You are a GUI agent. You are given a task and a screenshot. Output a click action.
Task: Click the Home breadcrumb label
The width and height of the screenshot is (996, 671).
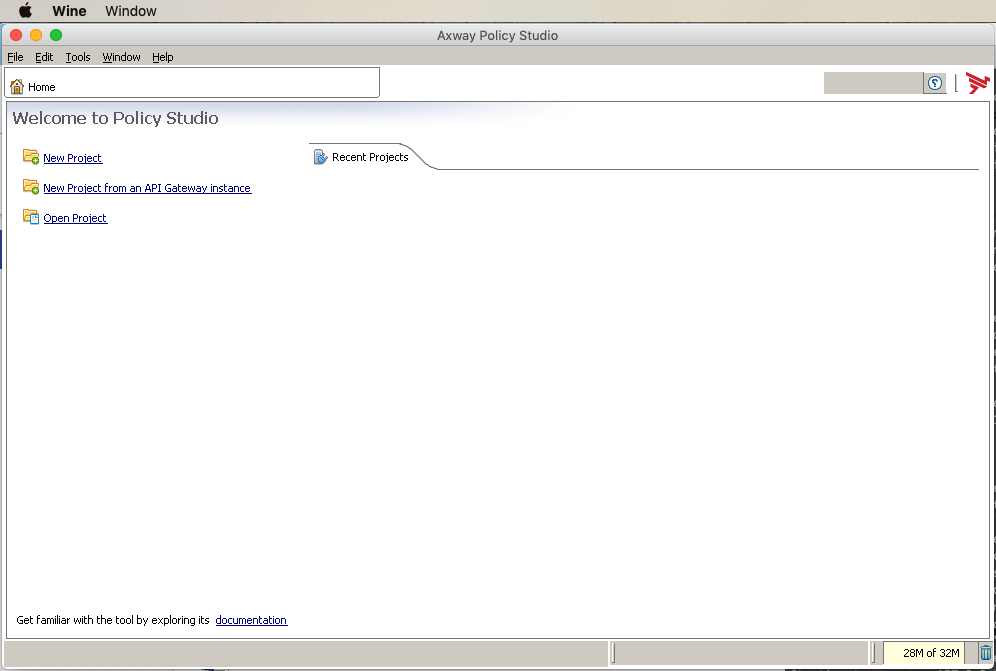(42, 87)
